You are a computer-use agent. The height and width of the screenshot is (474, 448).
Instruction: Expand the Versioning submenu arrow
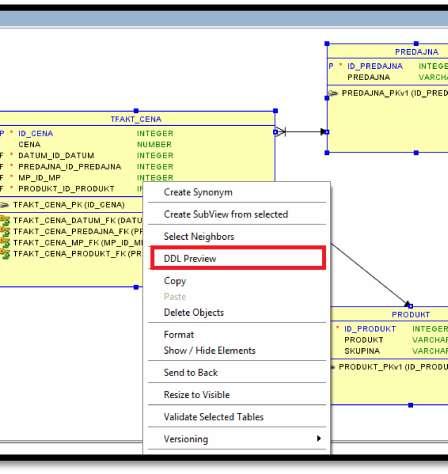[x=319, y=438]
